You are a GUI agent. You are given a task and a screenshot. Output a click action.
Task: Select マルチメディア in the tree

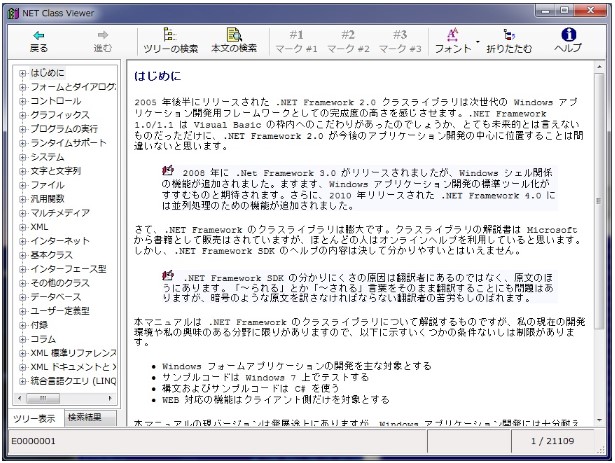(x=60, y=213)
